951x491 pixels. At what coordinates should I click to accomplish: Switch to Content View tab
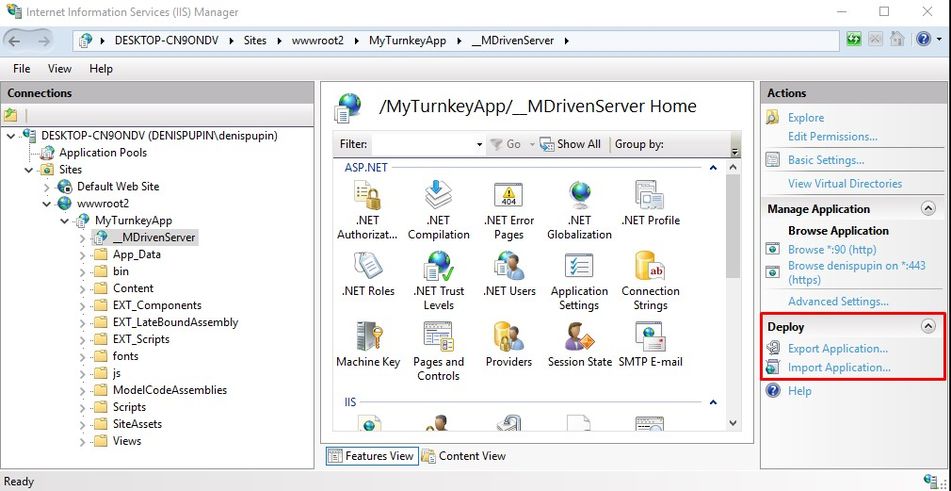(464, 456)
